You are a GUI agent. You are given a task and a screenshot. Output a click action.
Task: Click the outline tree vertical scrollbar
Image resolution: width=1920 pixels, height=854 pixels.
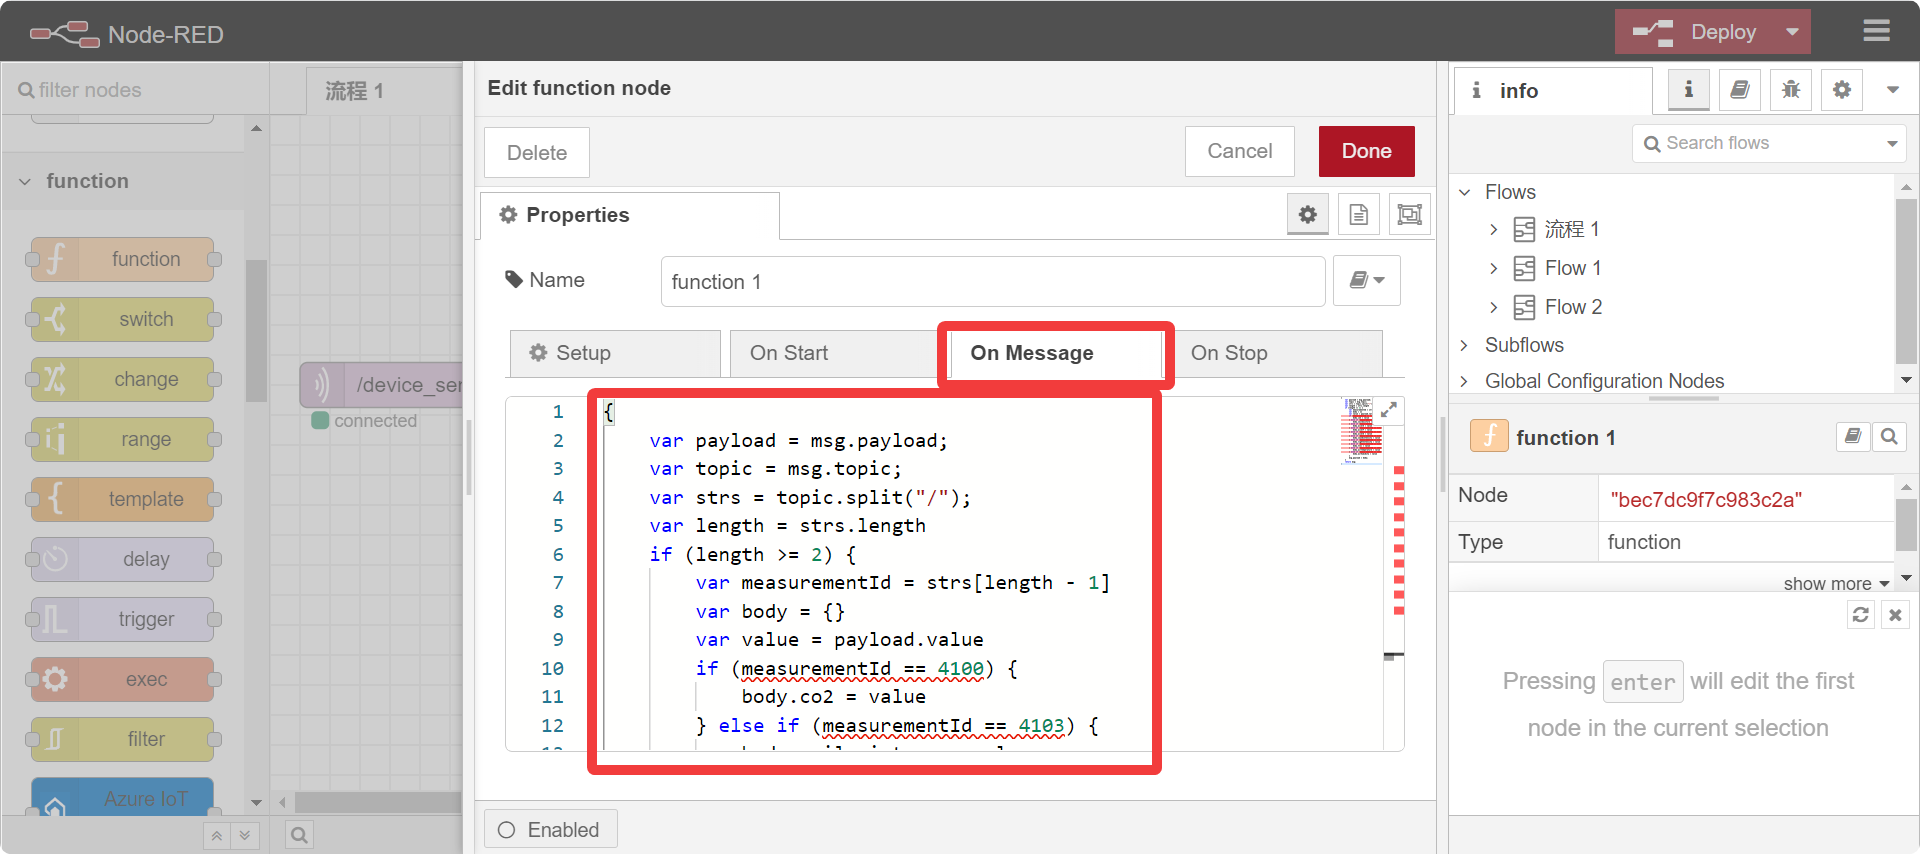pyautogui.click(x=1906, y=281)
